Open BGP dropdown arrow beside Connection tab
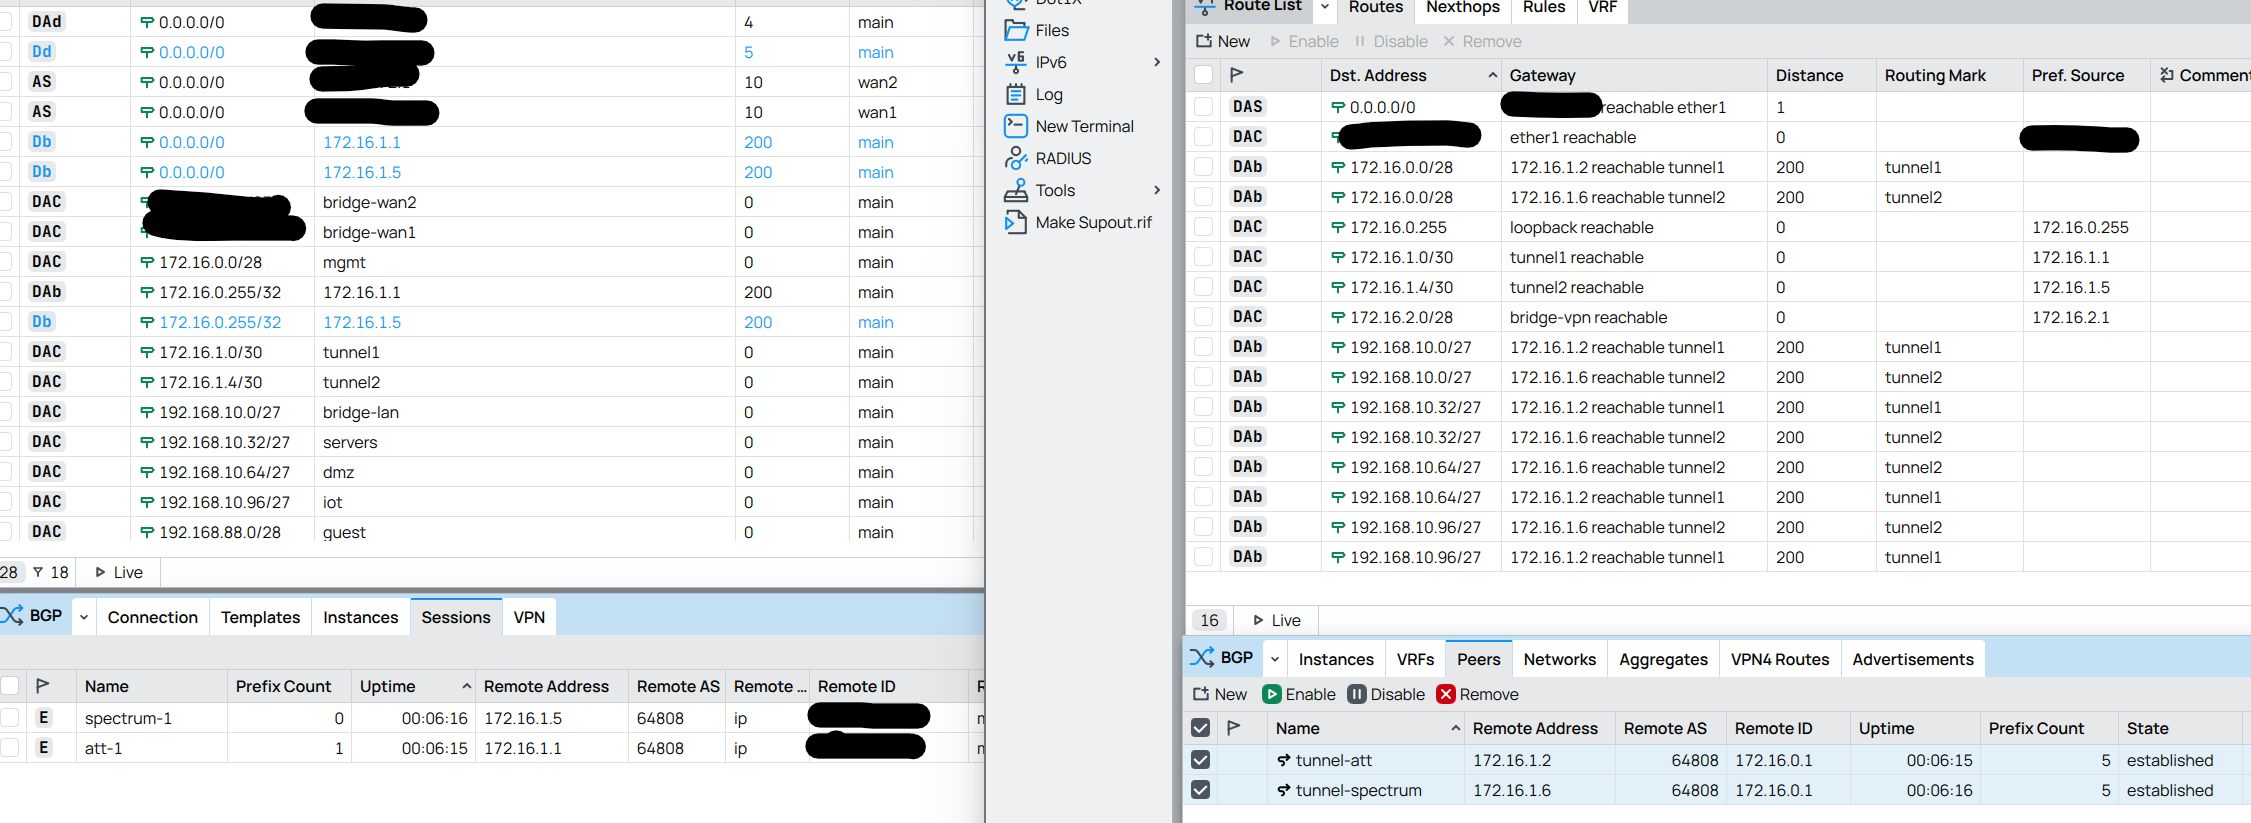This screenshot has height=823, width=2251. (x=84, y=617)
